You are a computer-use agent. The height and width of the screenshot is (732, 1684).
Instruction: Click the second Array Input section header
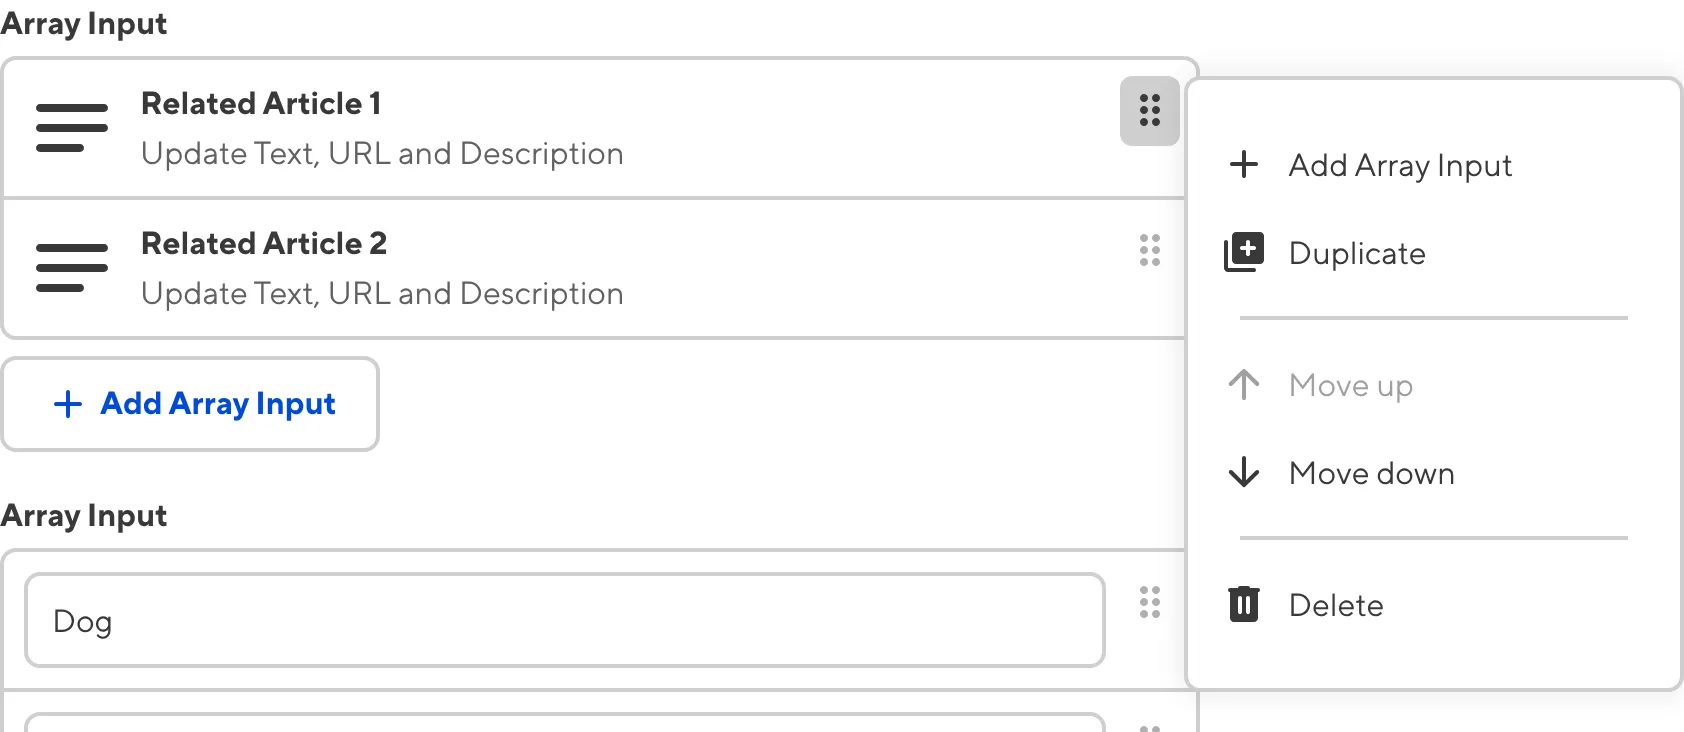point(83,515)
